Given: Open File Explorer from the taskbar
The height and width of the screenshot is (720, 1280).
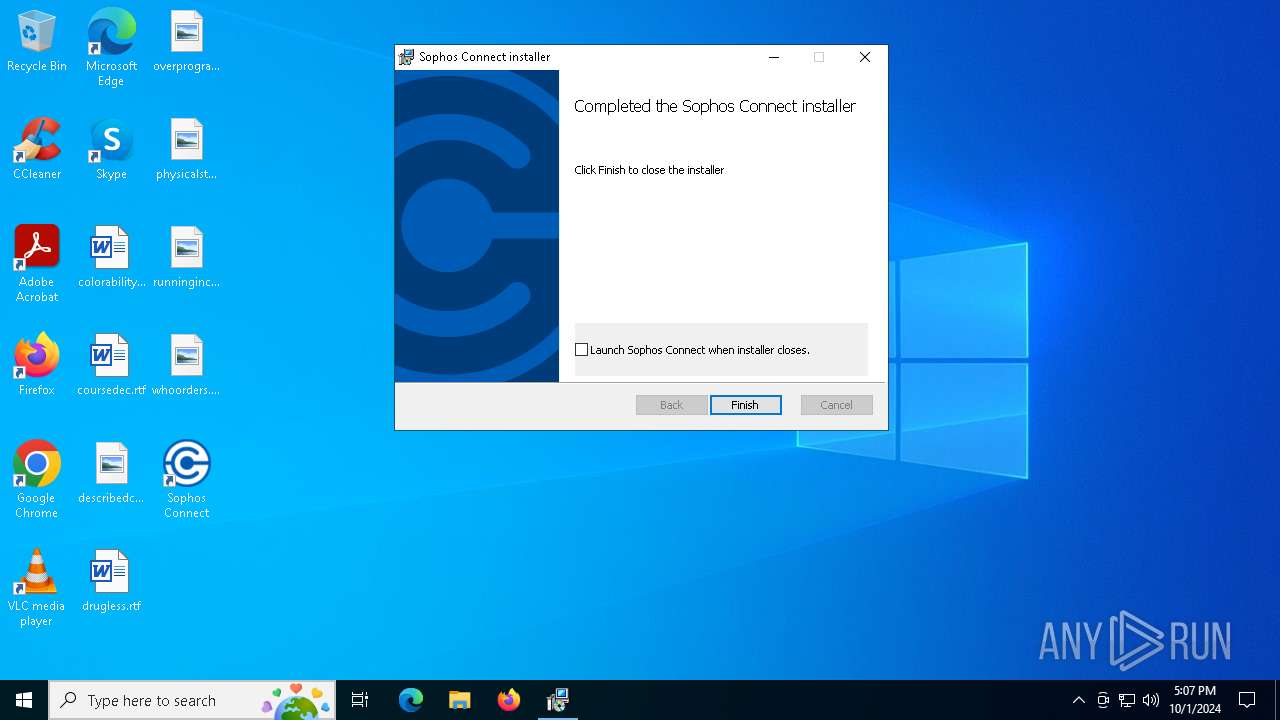Looking at the screenshot, I should click(x=459, y=700).
